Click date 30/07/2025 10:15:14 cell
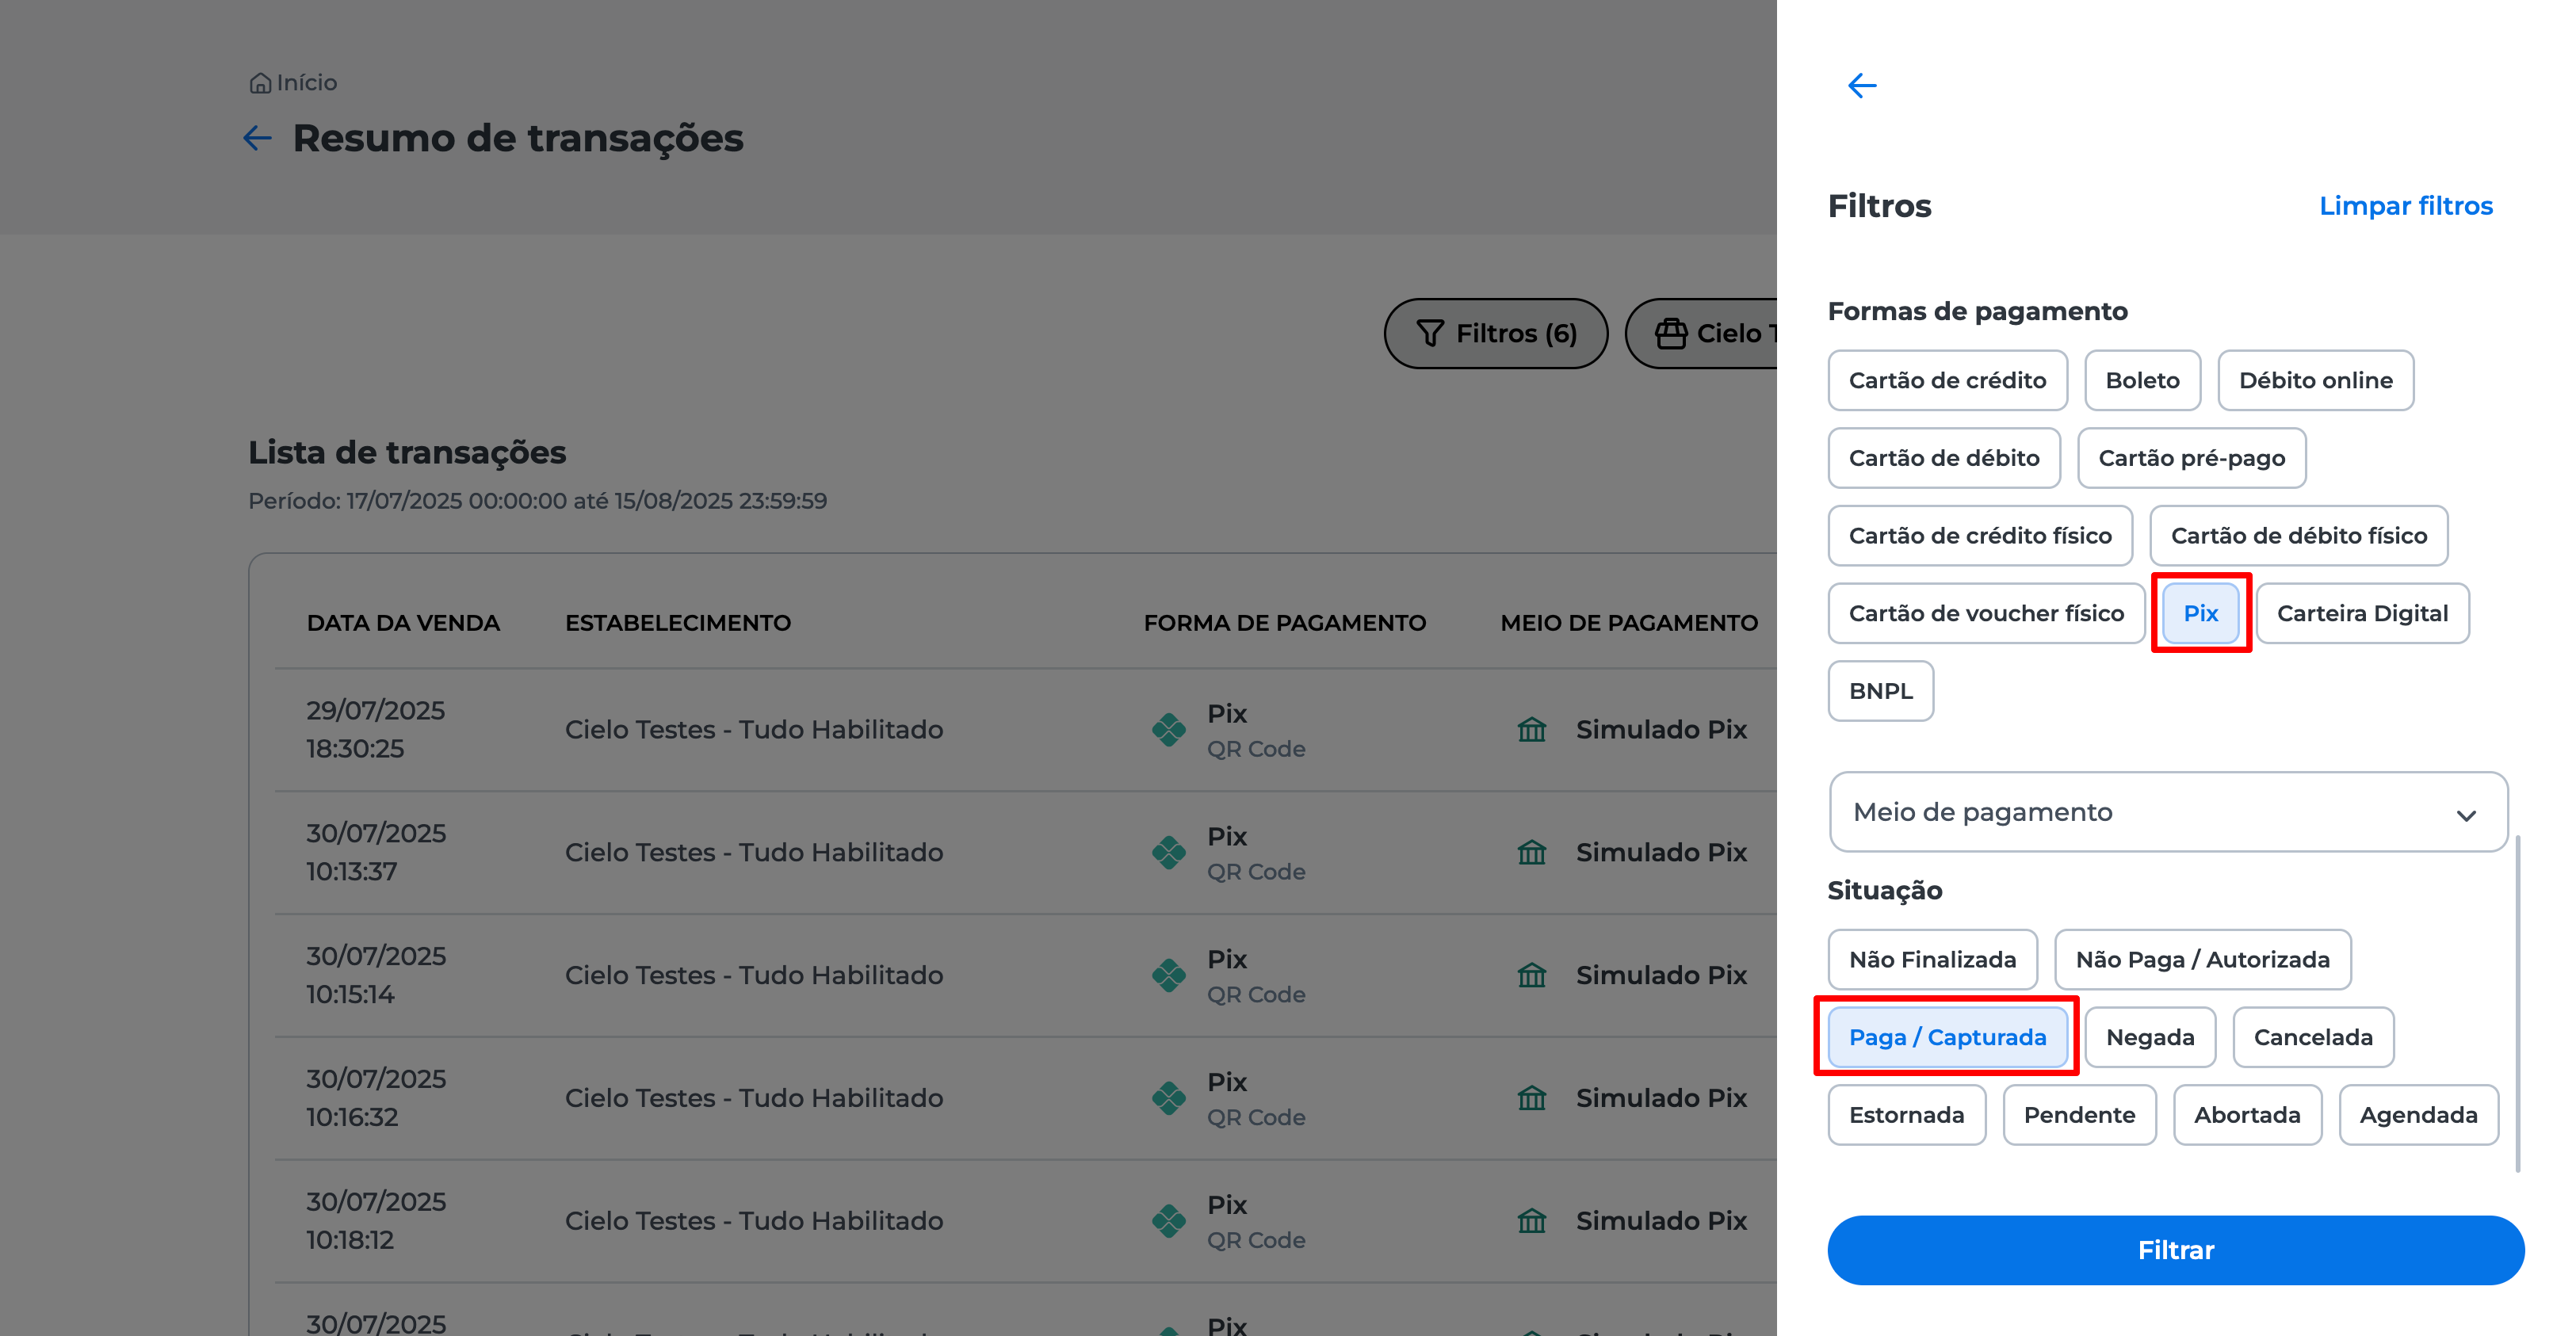The height and width of the screenshot is (1336, 2576). 375,975
